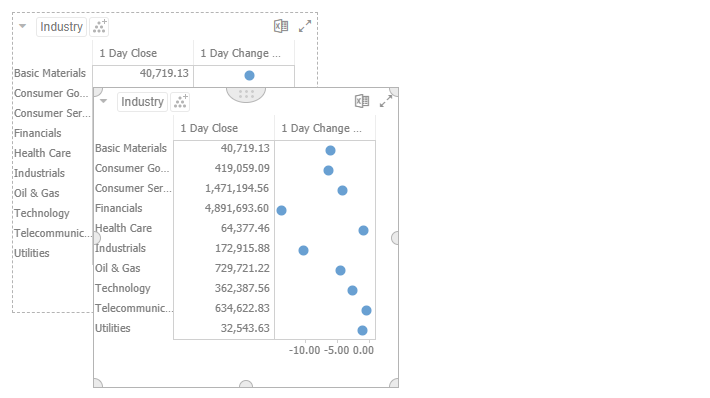Viewport: 710px width, 398px height.
Task: Maximize the front Industry visualization
Action: click(386, 101)
